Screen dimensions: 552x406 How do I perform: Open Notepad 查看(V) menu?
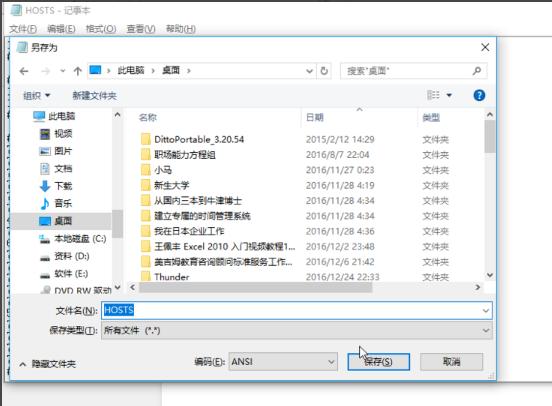[x=141, y=29]
